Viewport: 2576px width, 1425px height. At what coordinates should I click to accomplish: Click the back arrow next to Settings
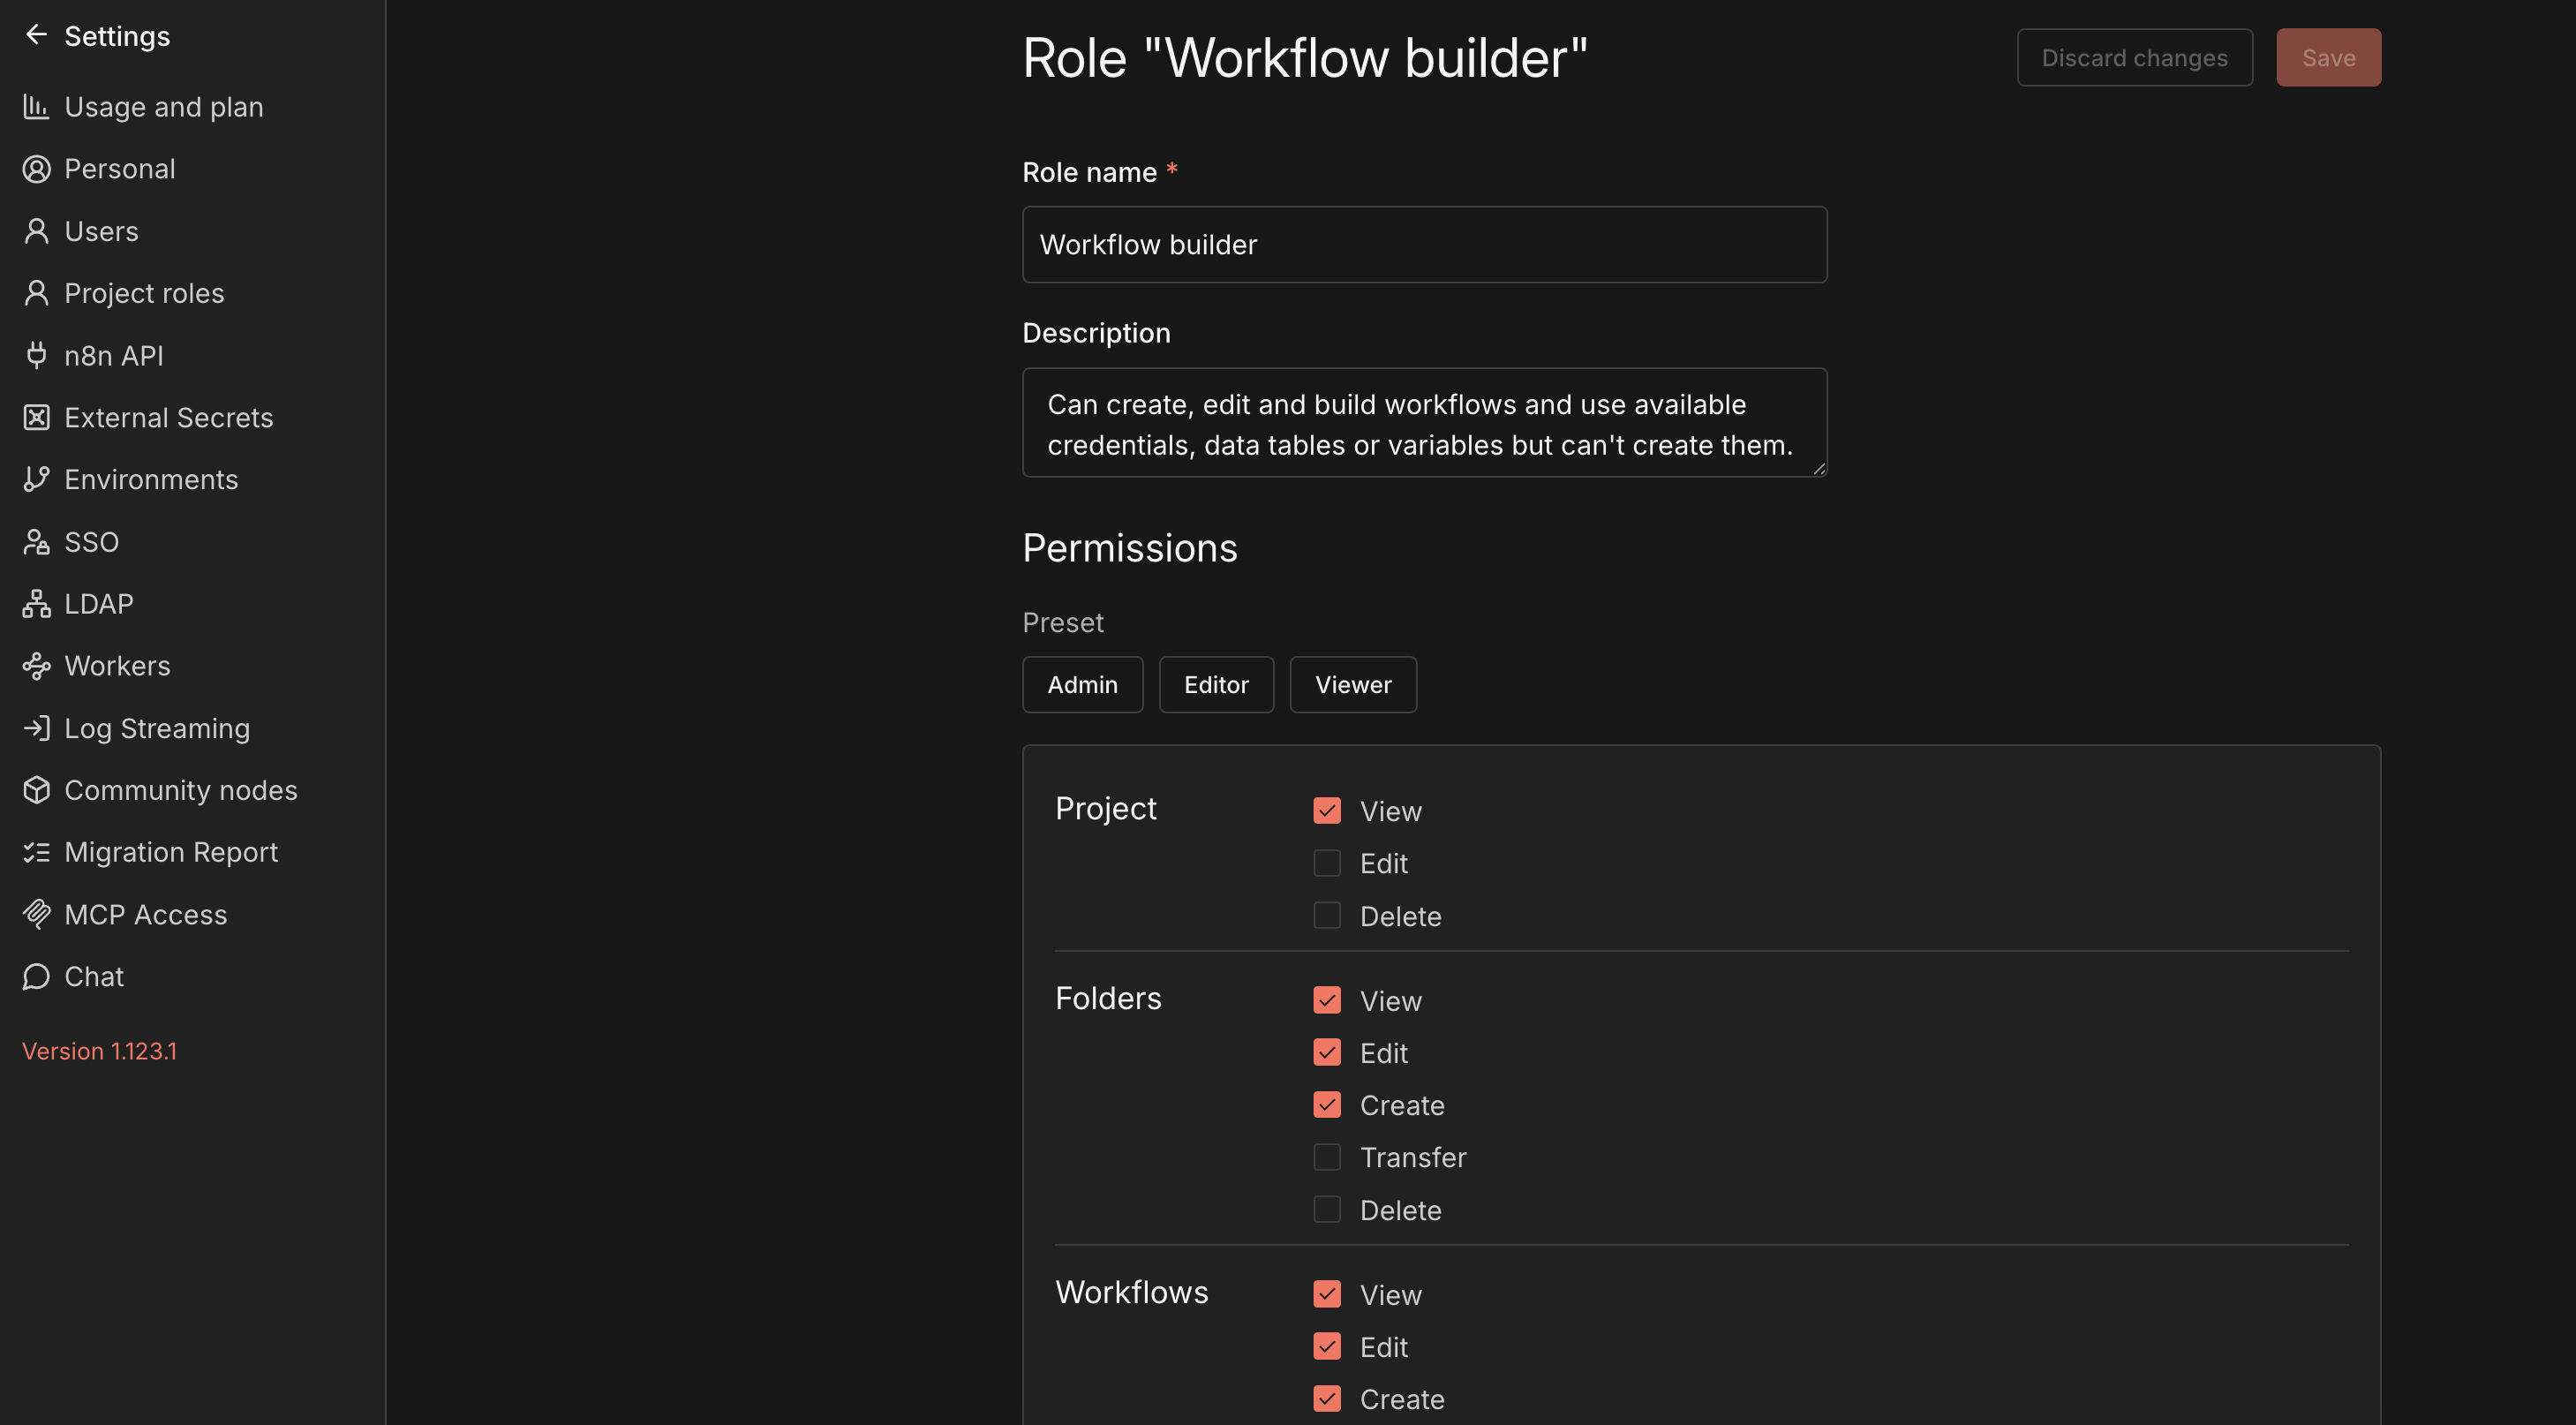pos(36,35)
